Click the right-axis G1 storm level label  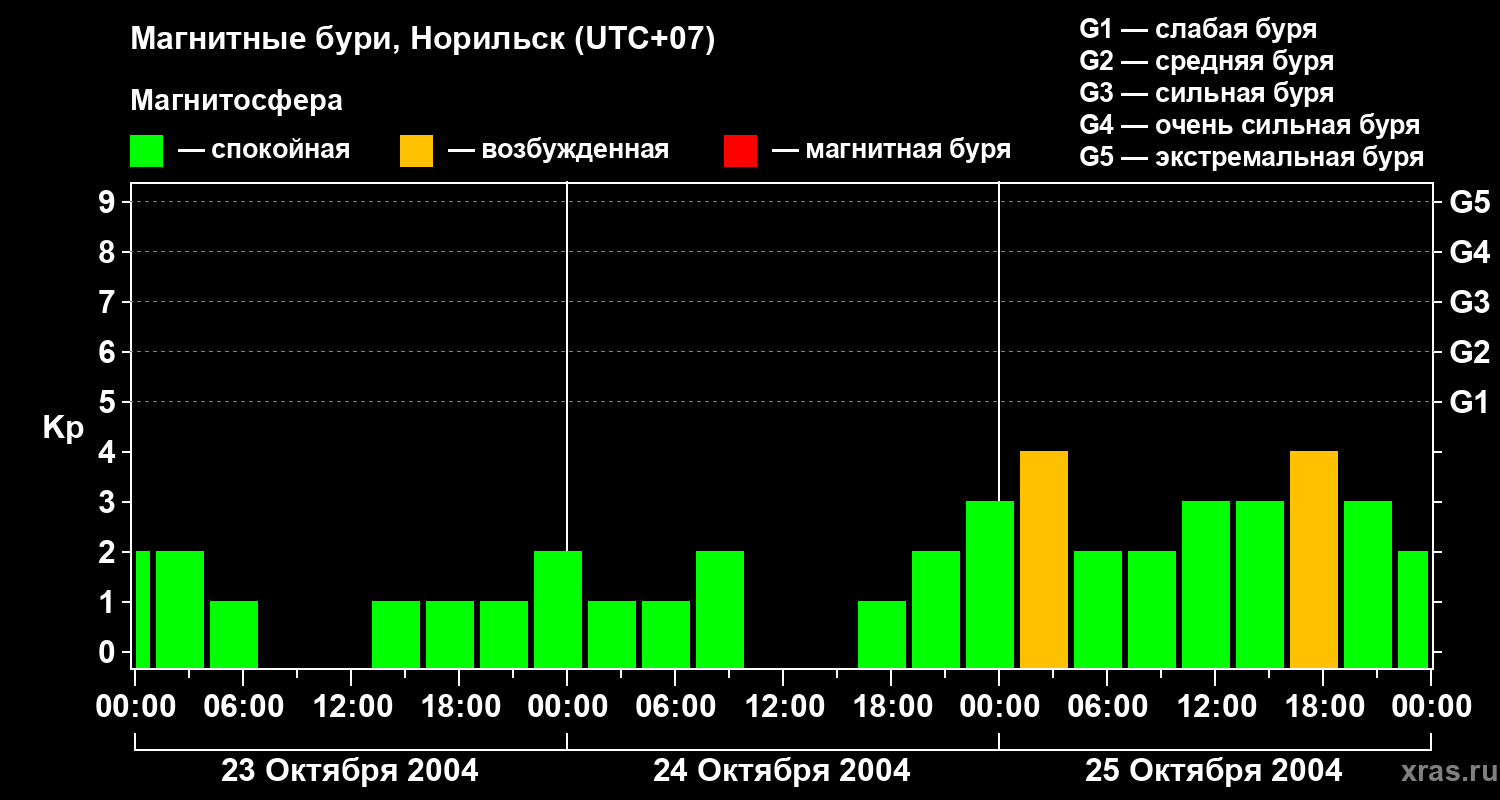pos(1469,402)
